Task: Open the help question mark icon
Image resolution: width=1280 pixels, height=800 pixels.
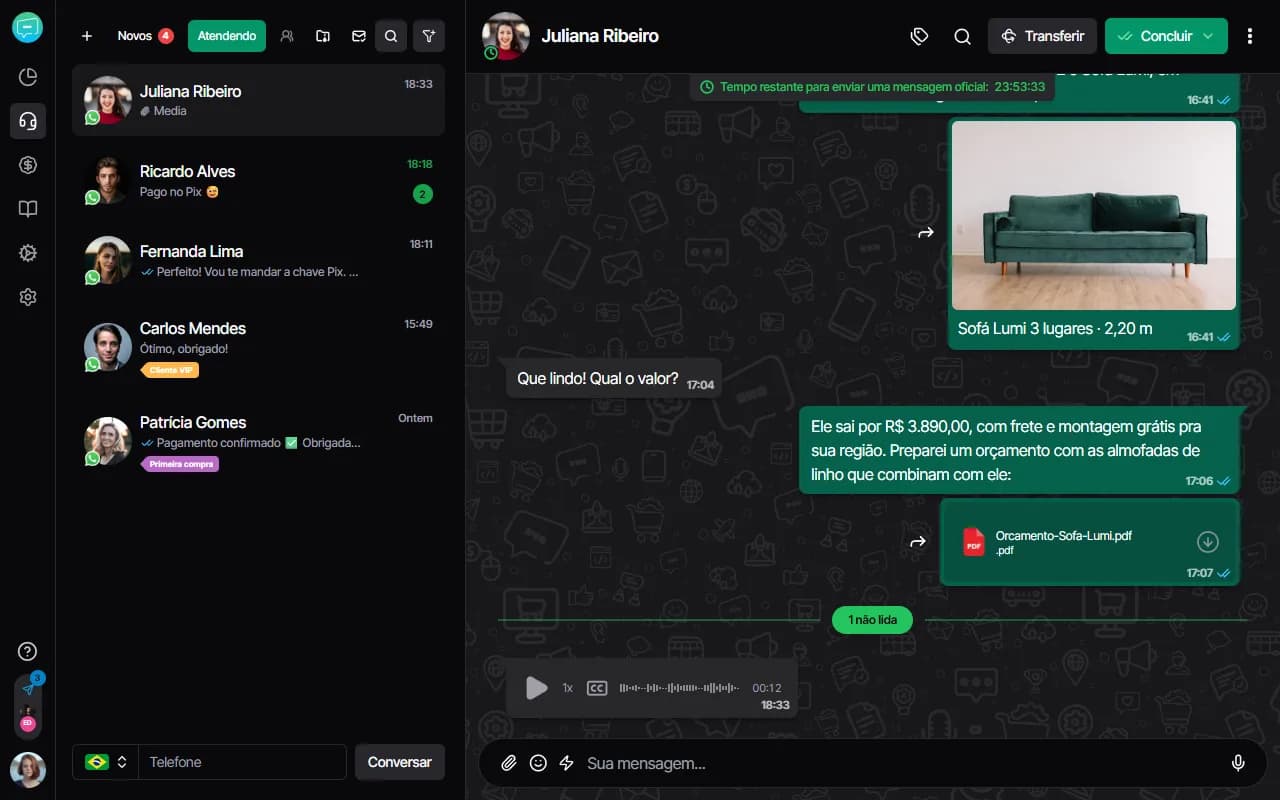Action: pyautogui.click(x=28, y=652)
